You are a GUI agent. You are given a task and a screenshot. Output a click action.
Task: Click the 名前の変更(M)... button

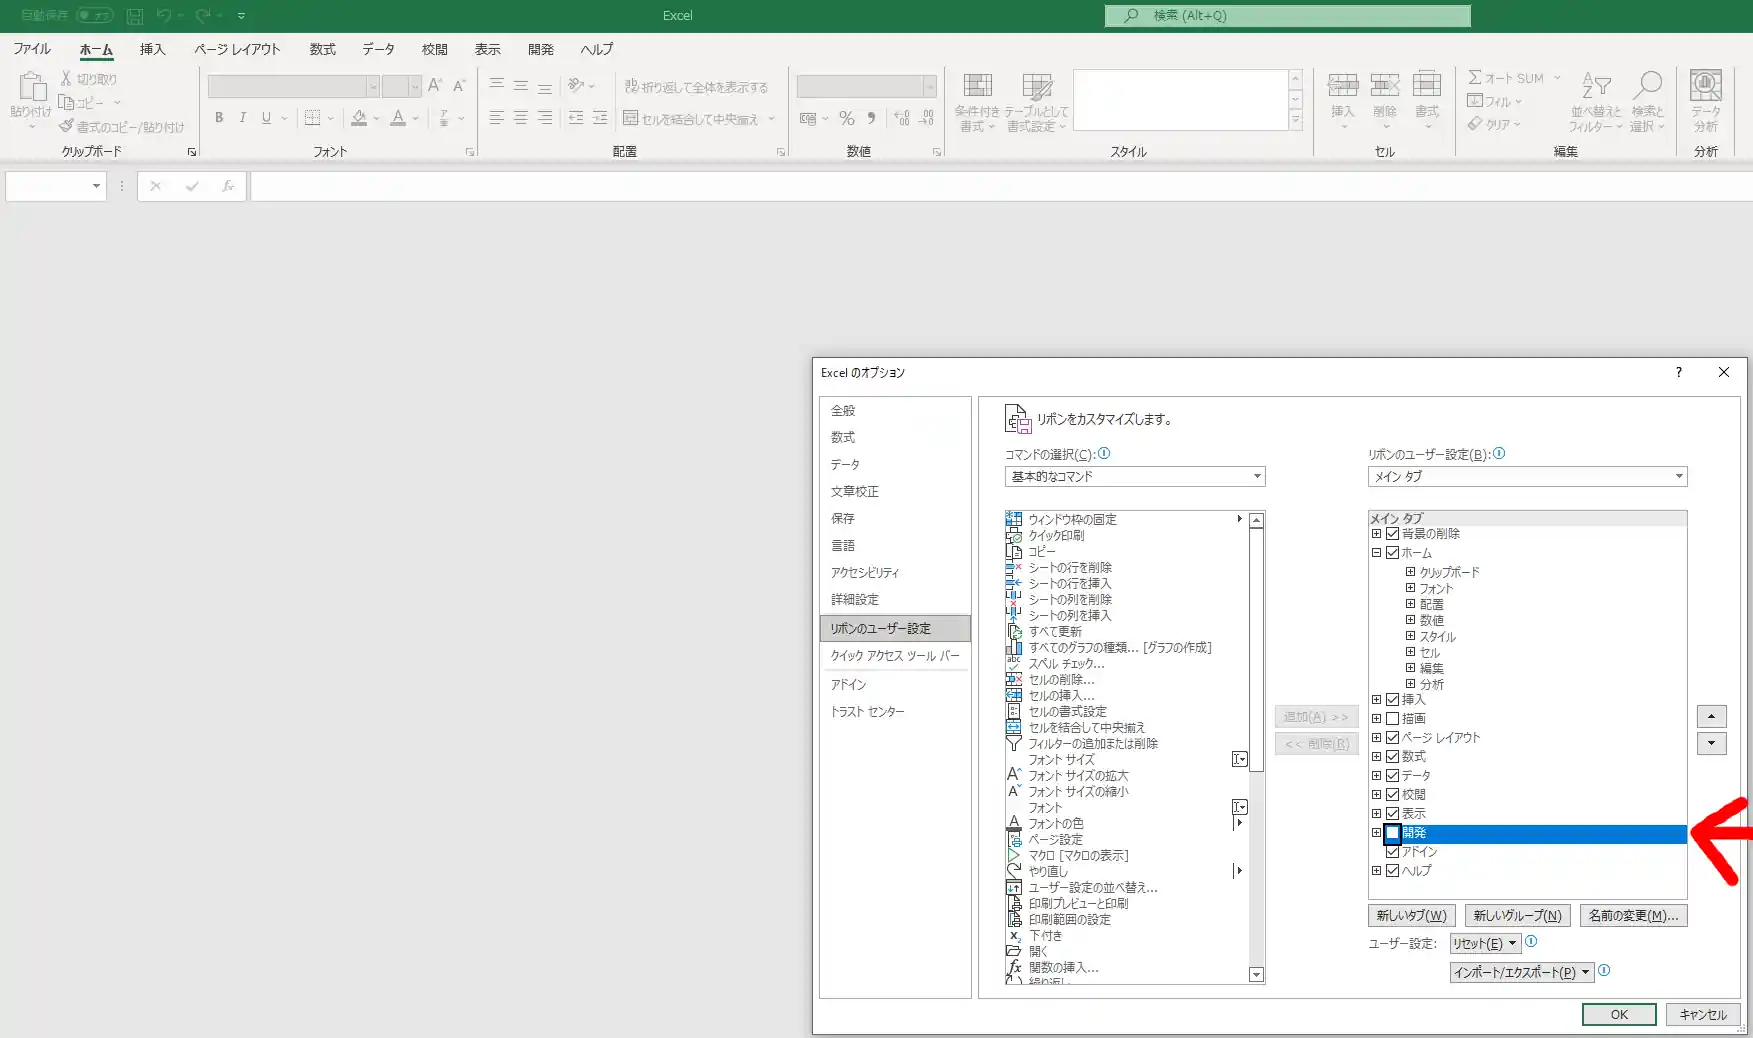(1633, 915)
